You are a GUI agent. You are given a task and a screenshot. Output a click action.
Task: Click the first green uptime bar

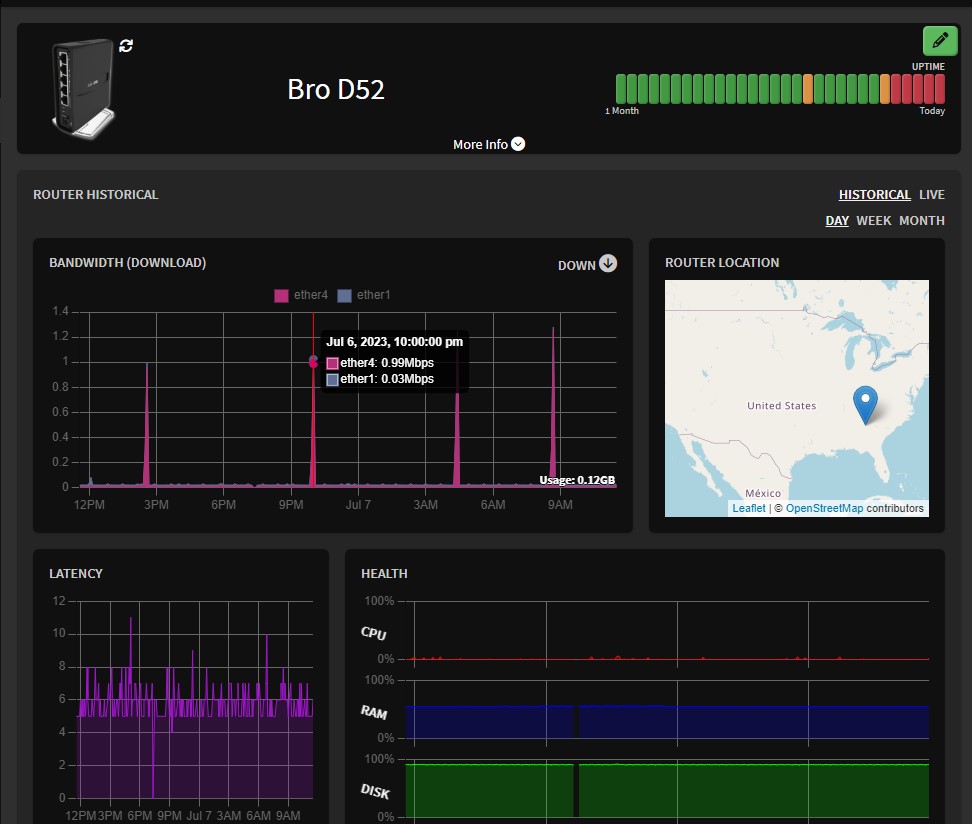point(621,89)
